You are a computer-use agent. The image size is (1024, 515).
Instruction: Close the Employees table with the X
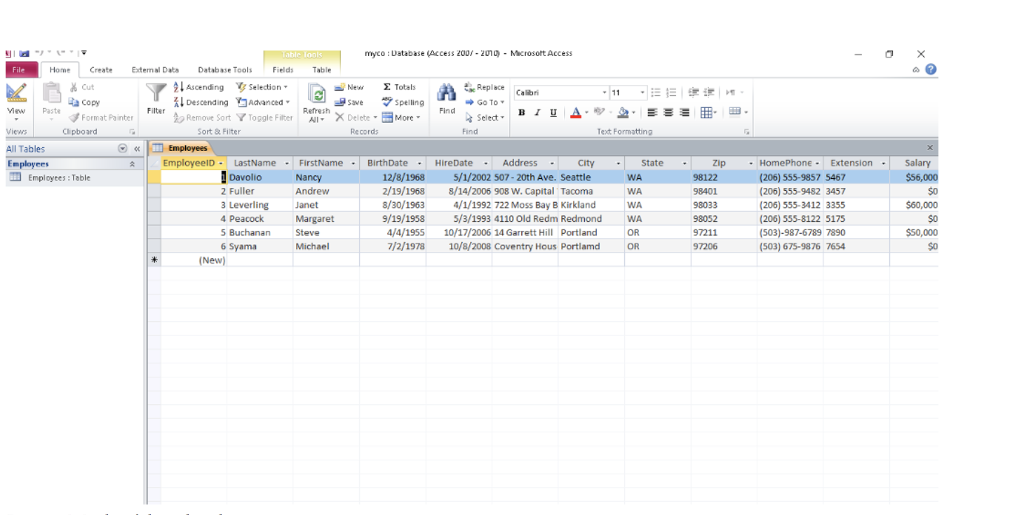(930, 148)
